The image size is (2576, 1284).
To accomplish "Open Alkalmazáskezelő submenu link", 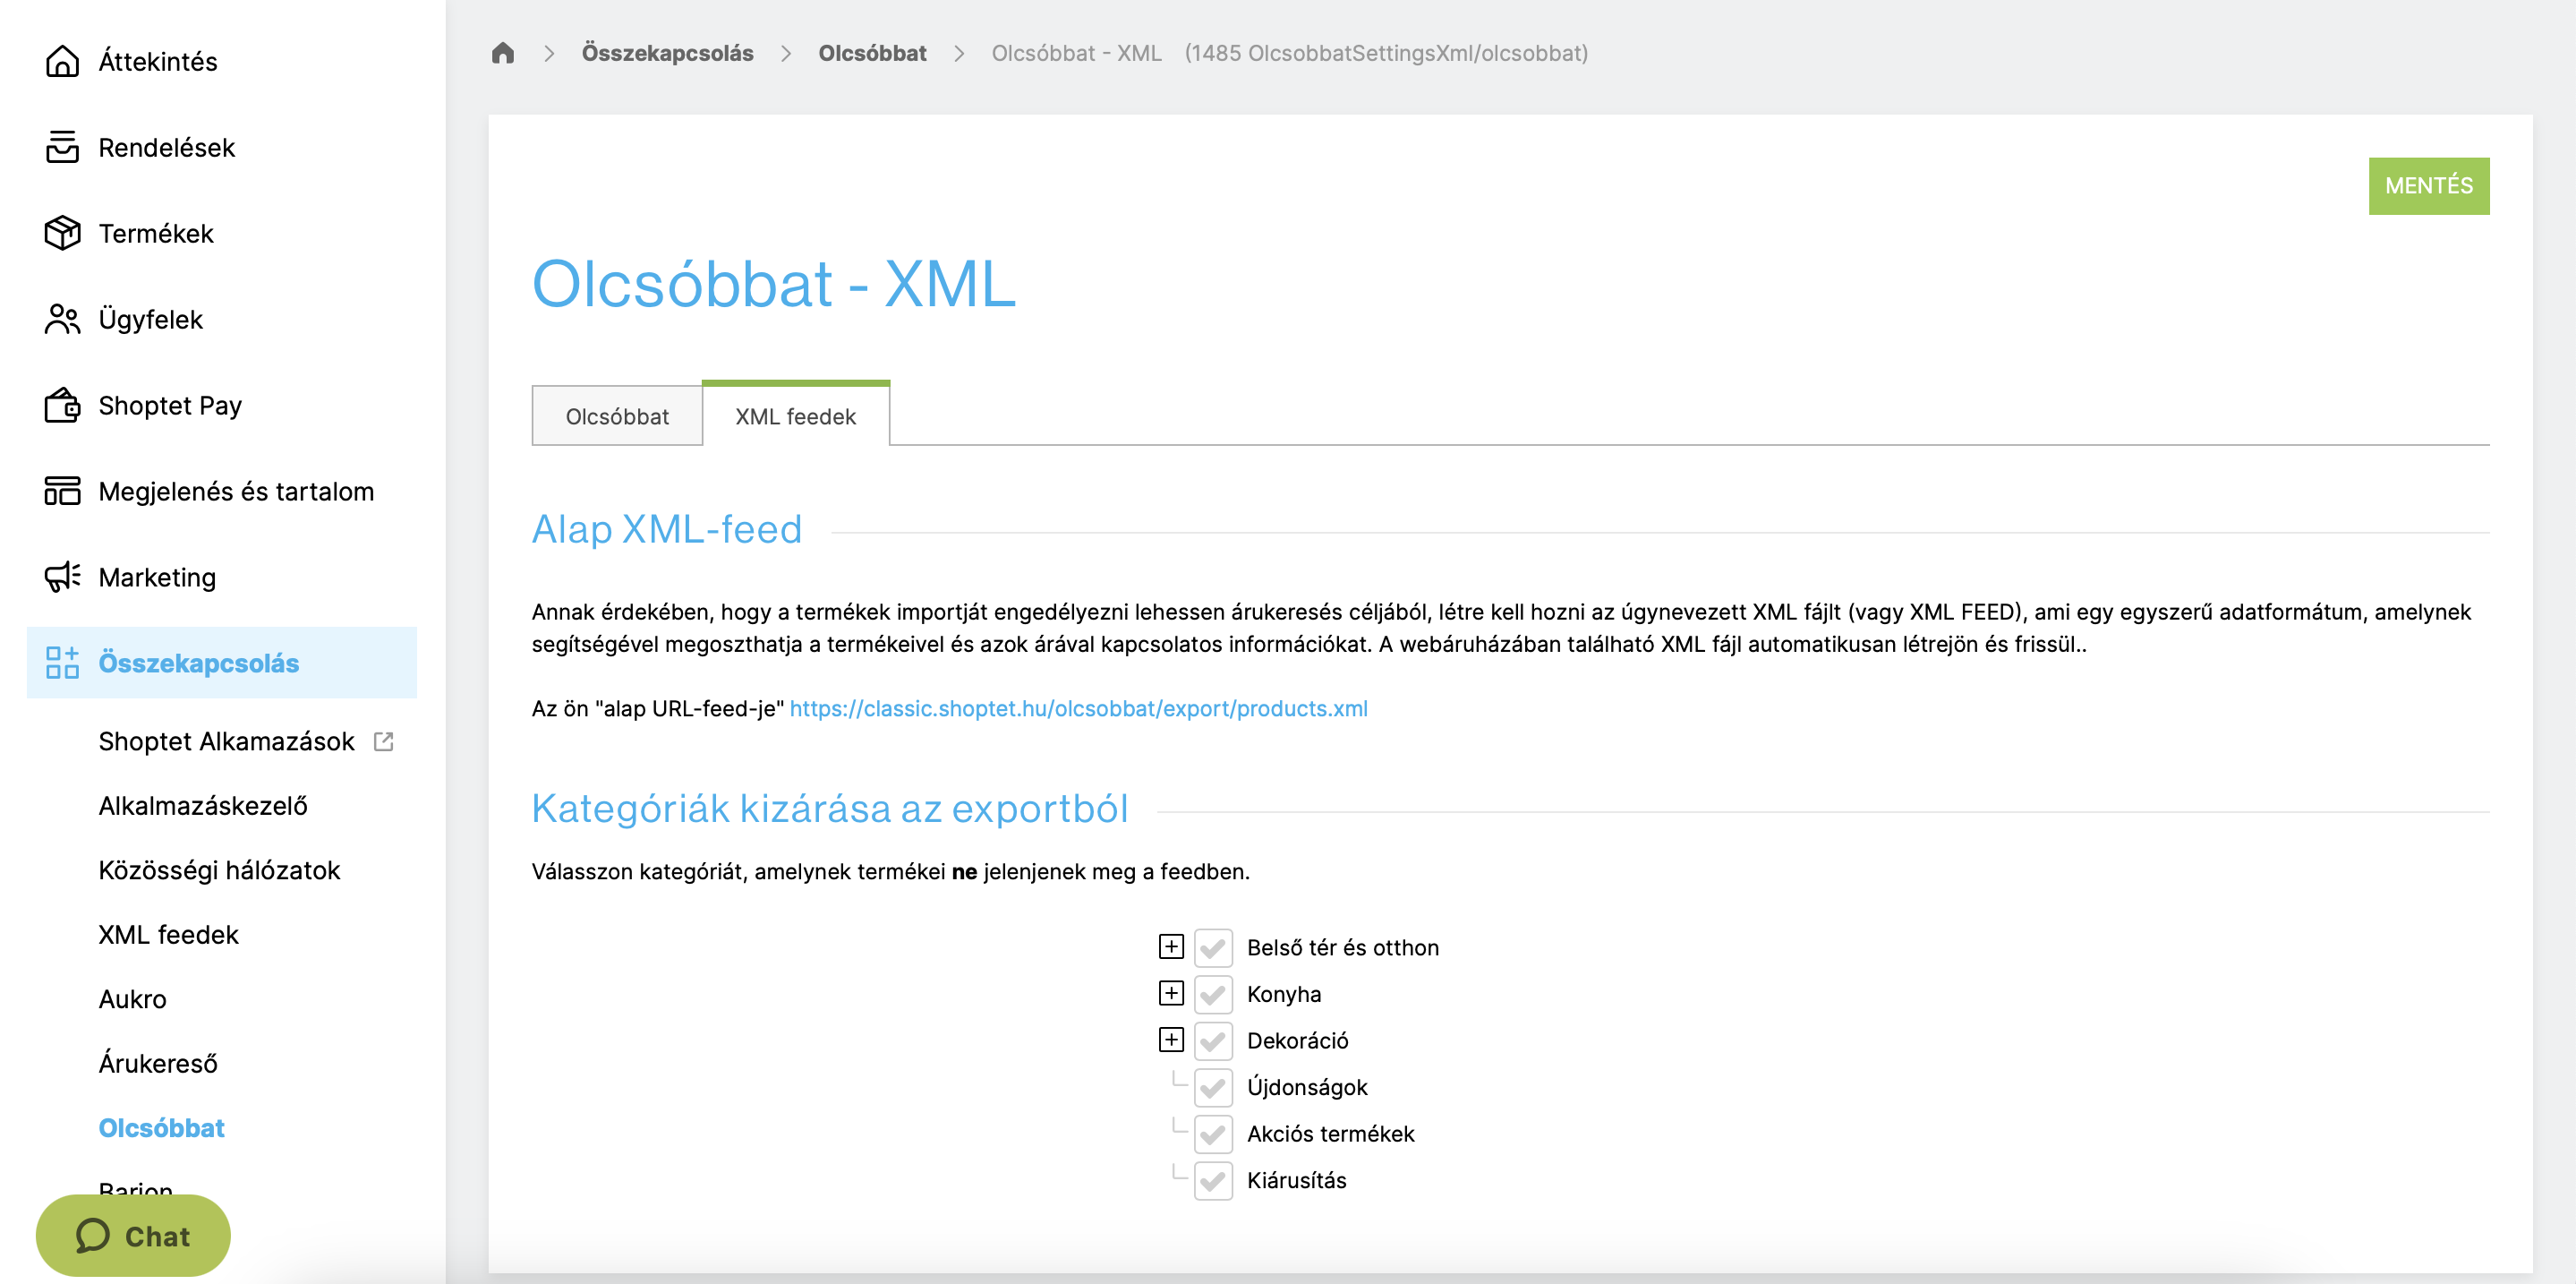I will click(x=203, y=806).
